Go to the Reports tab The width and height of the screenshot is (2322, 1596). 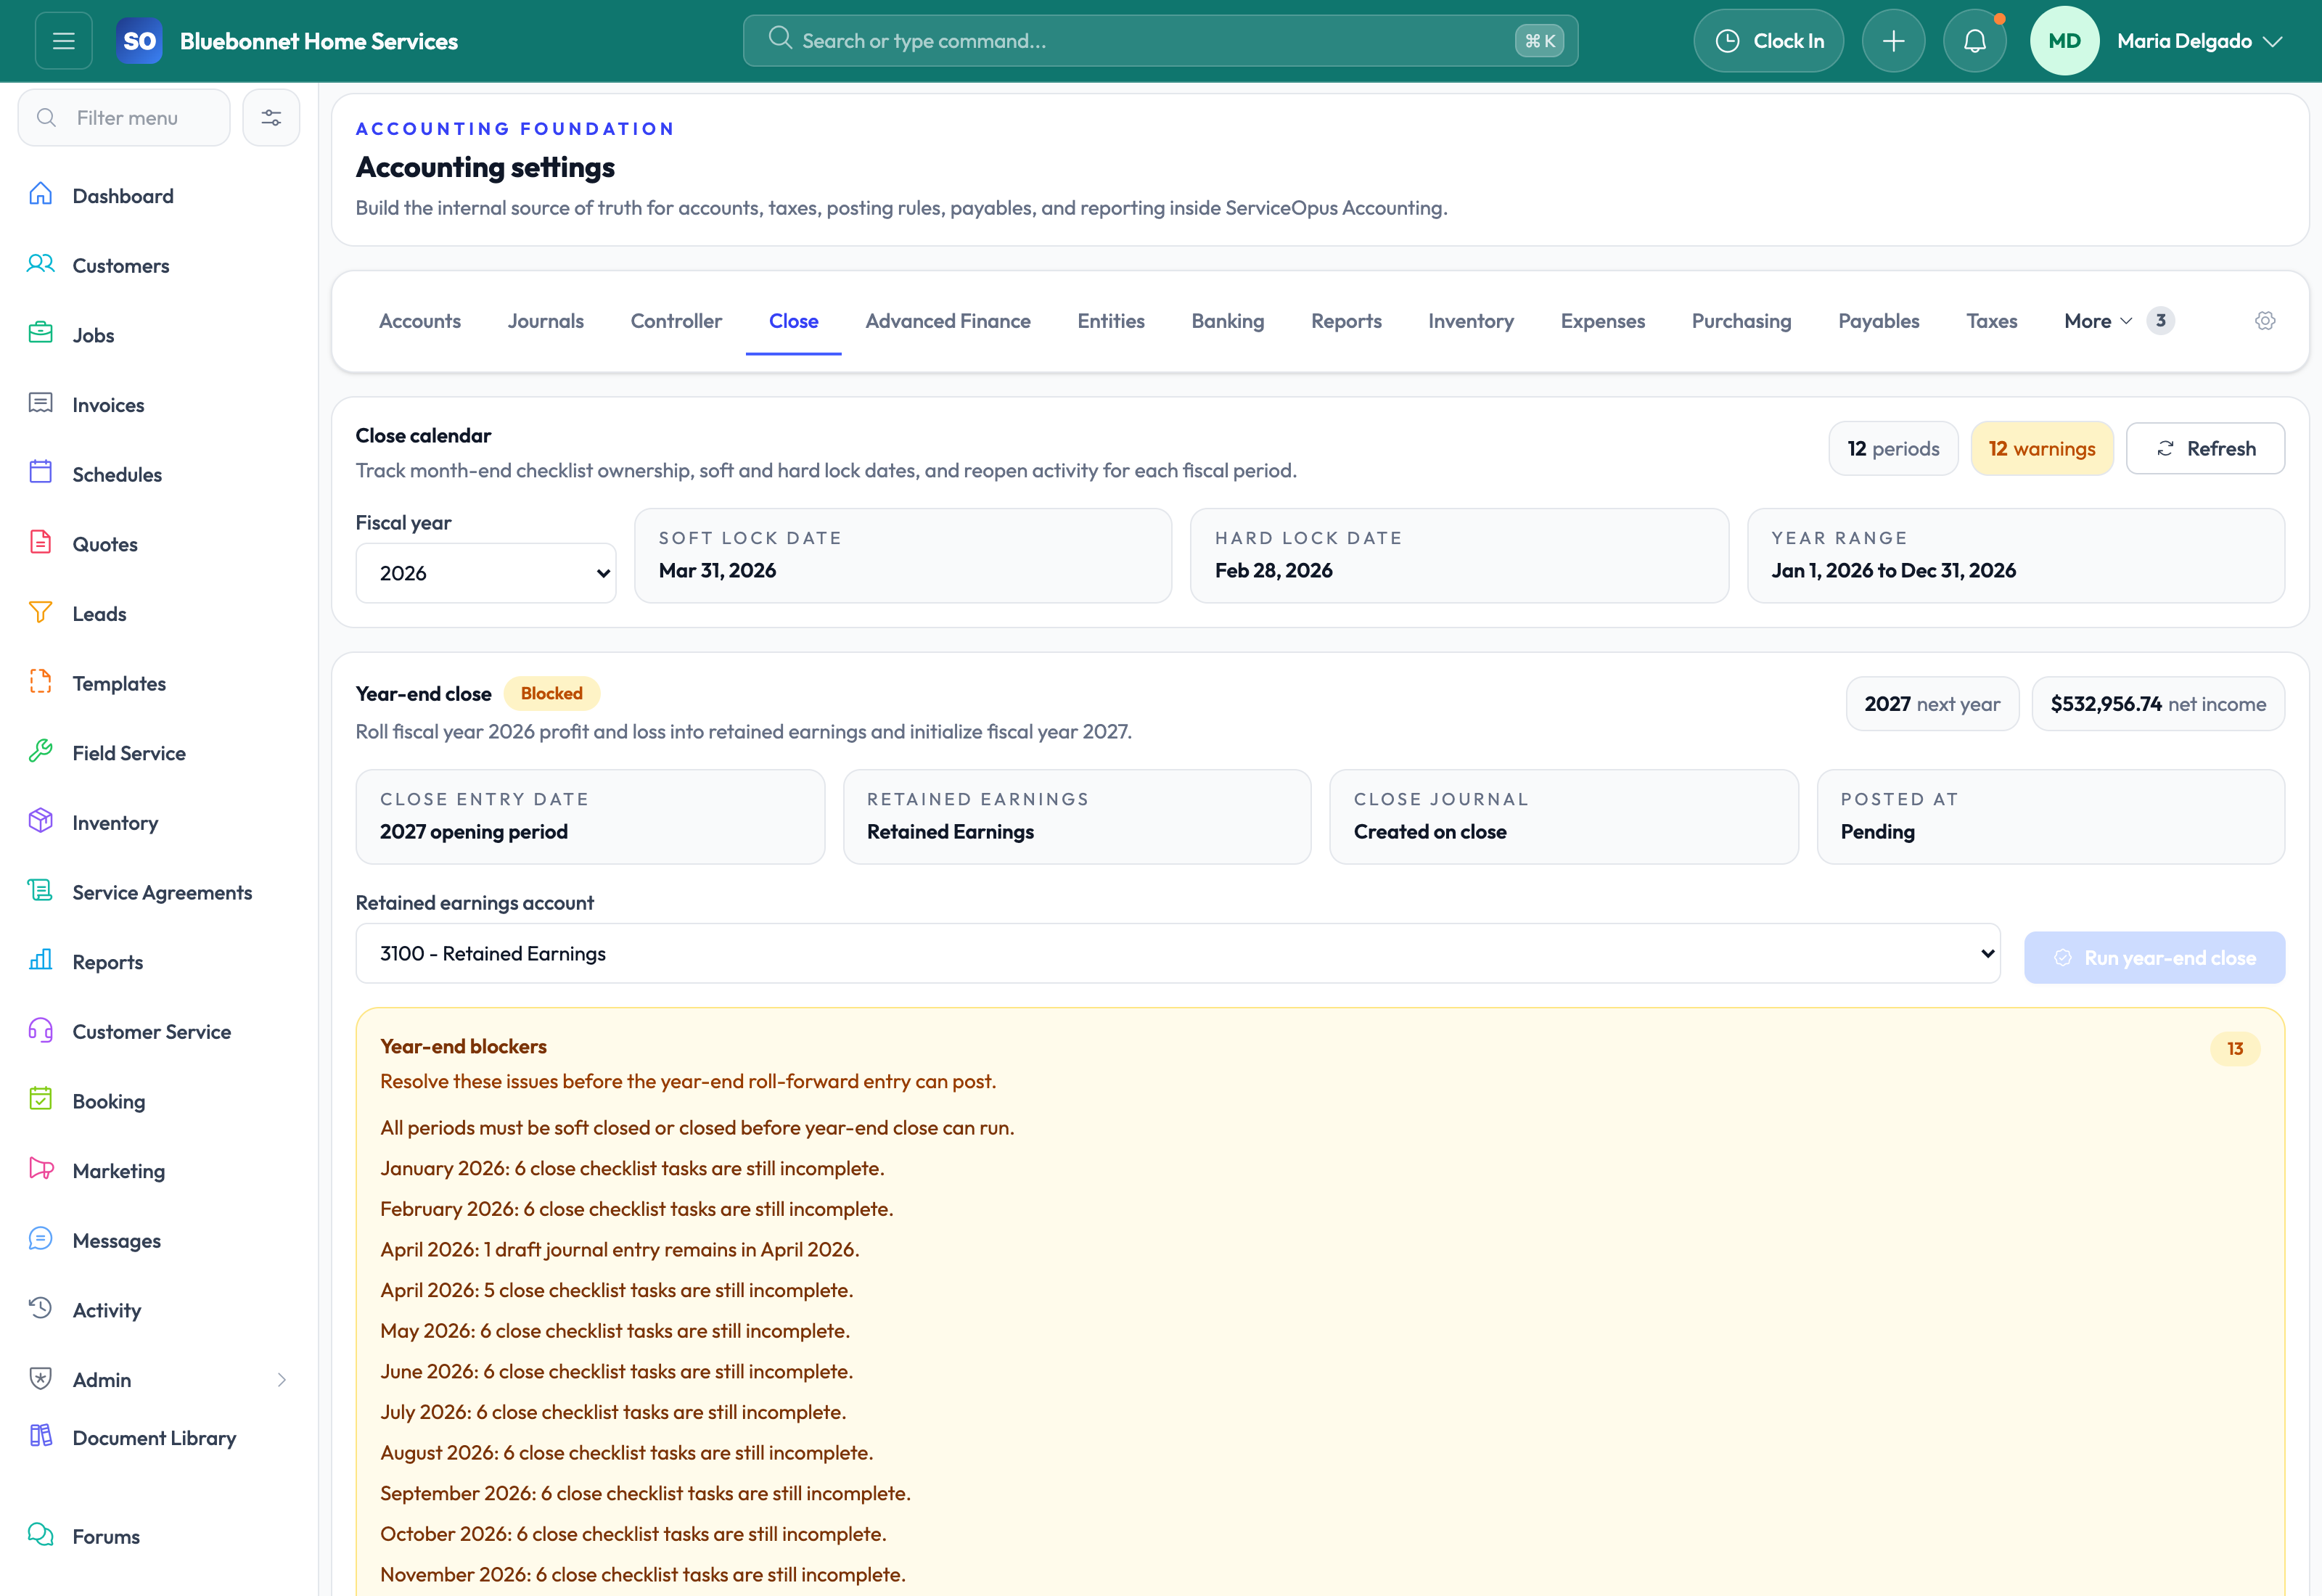(1346, 321)
